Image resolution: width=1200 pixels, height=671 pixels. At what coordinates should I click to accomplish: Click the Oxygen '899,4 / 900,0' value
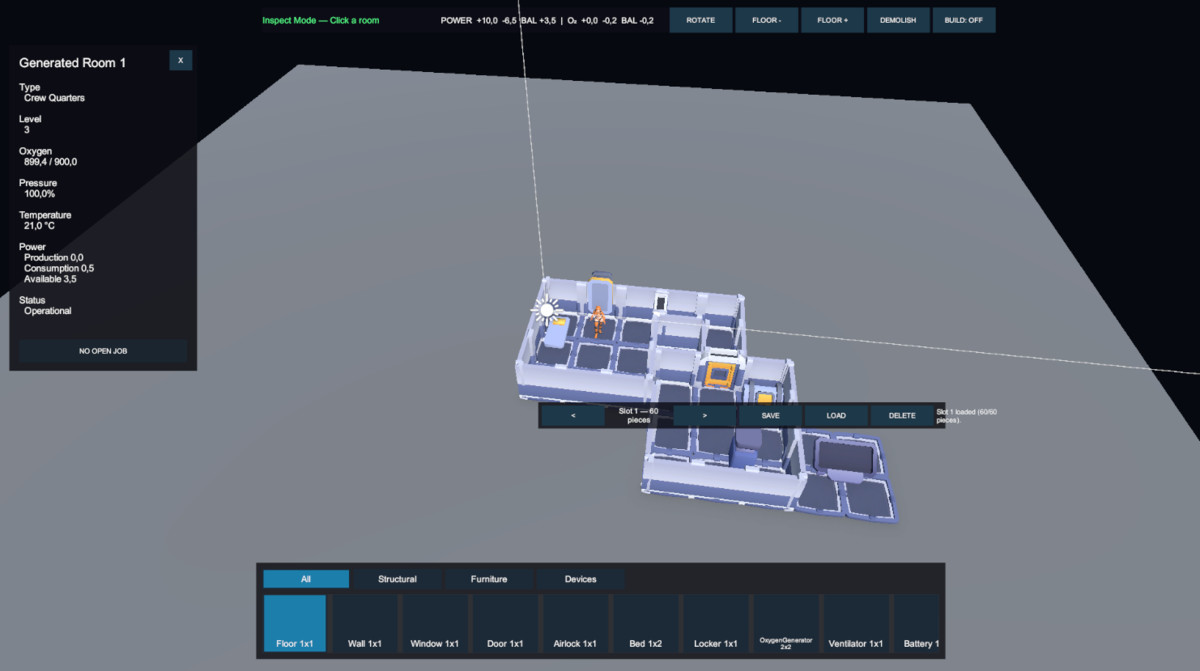pyautogui.click(x=51, y=162)
